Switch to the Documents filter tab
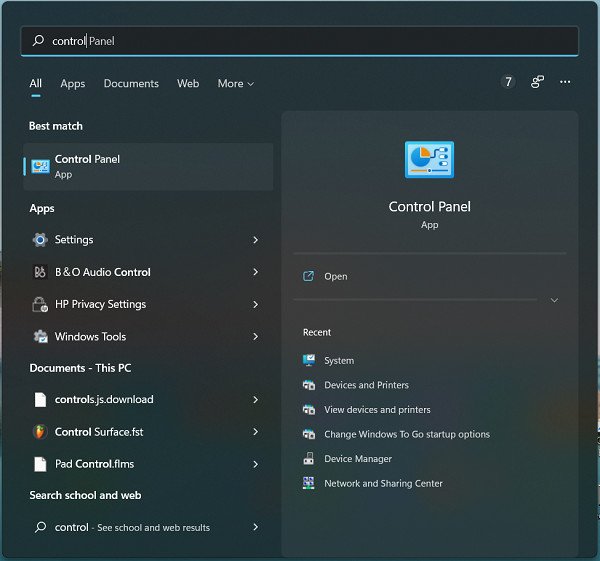 131,84
